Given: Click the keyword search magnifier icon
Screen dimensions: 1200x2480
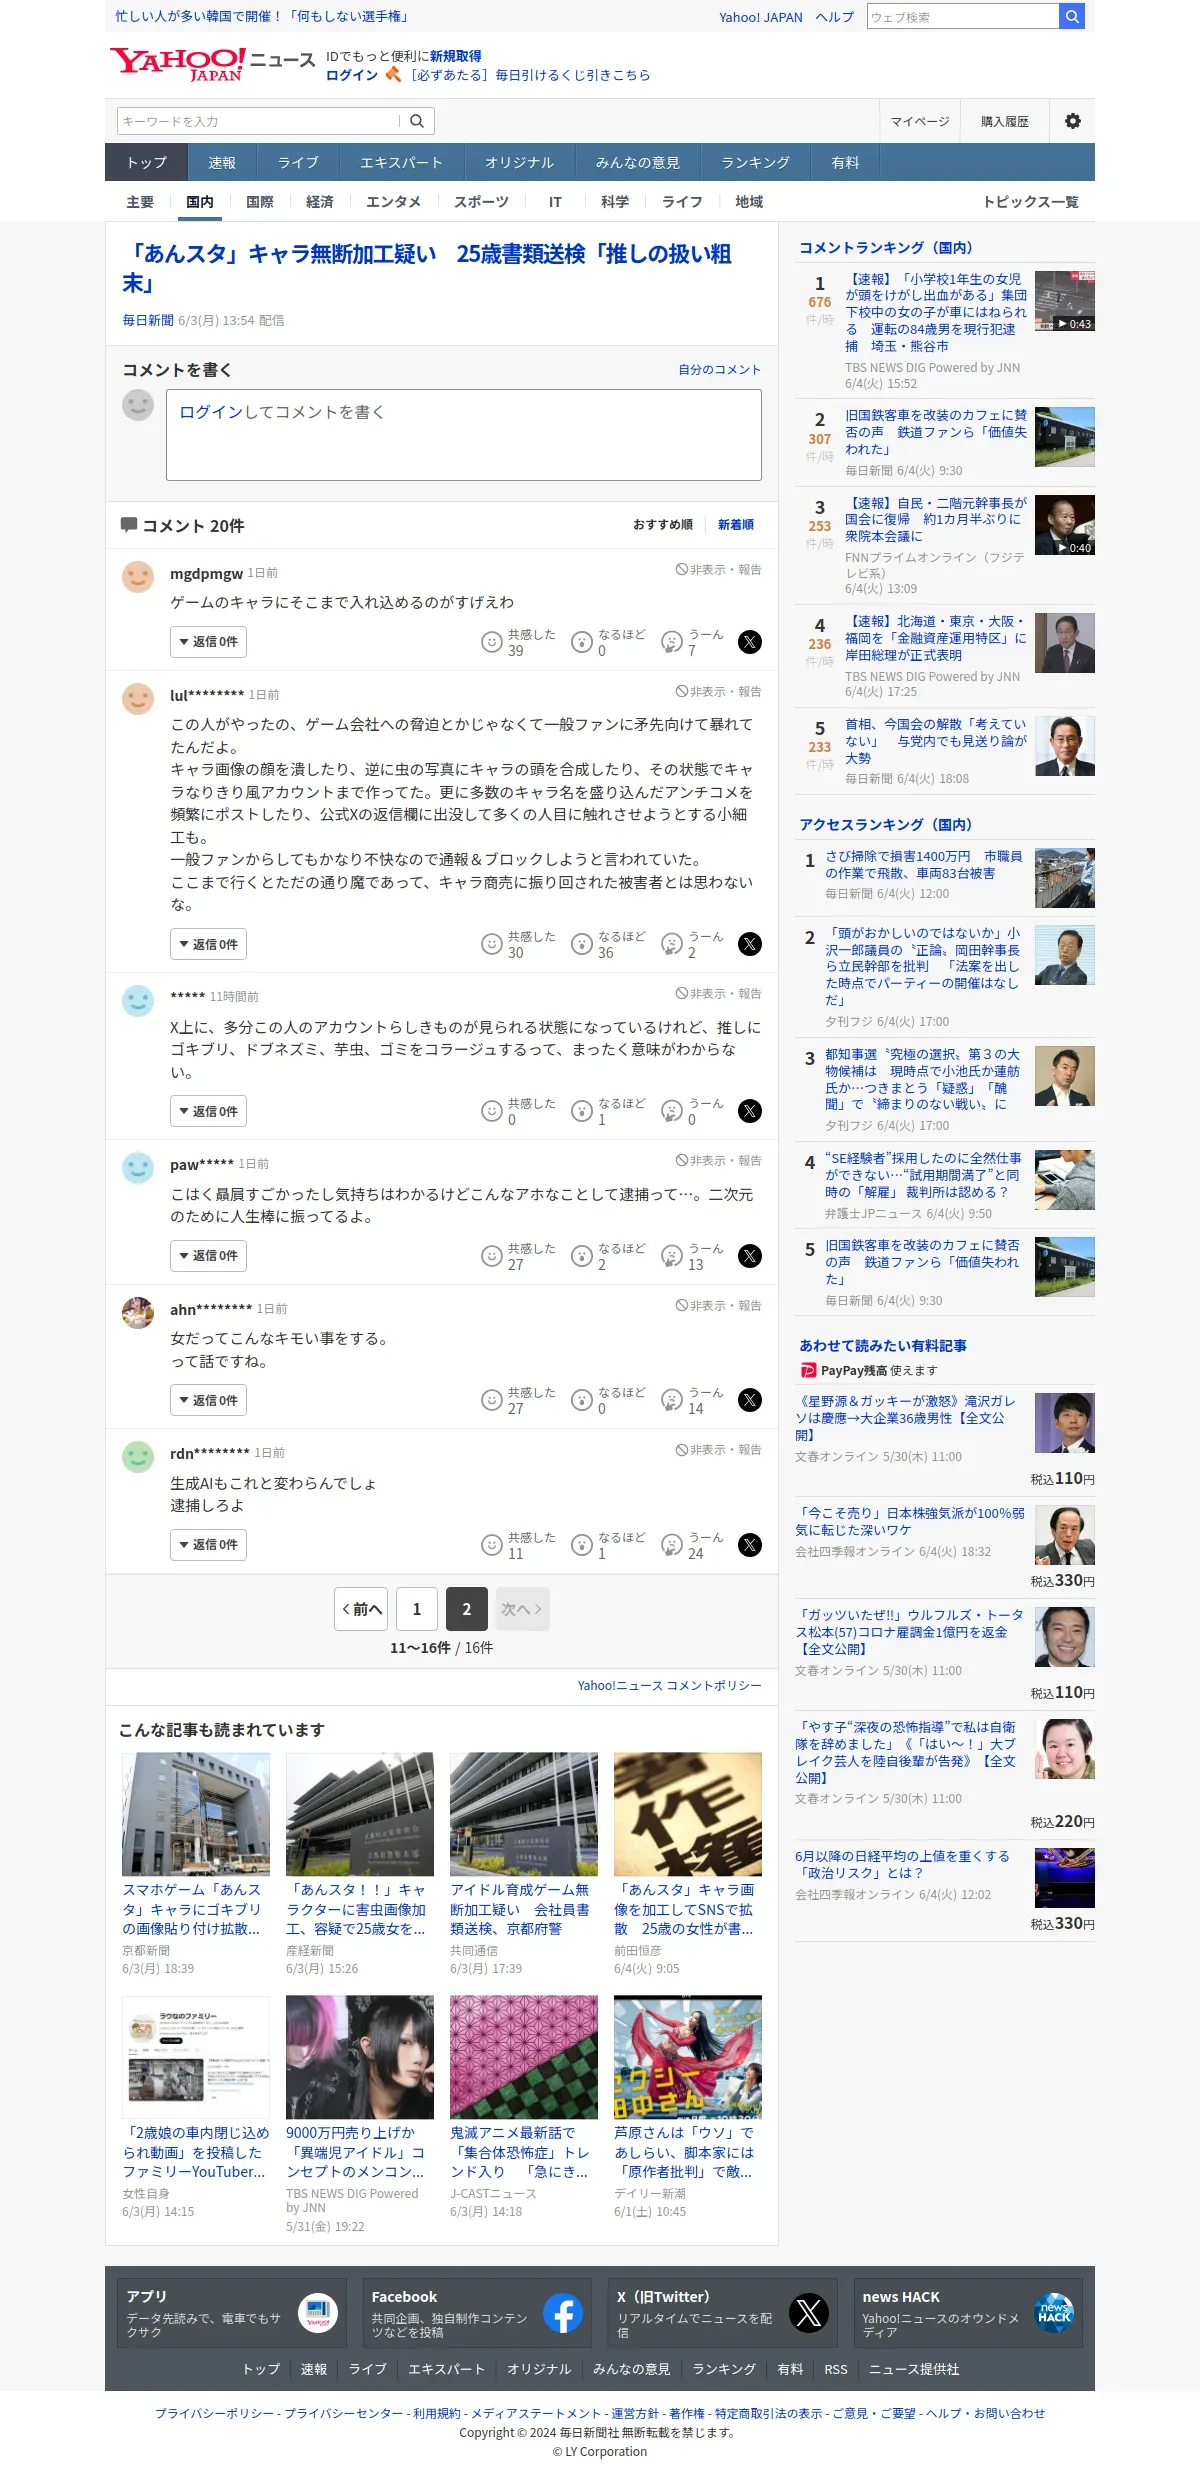Looking at the screenshot, I should (417, 121).
